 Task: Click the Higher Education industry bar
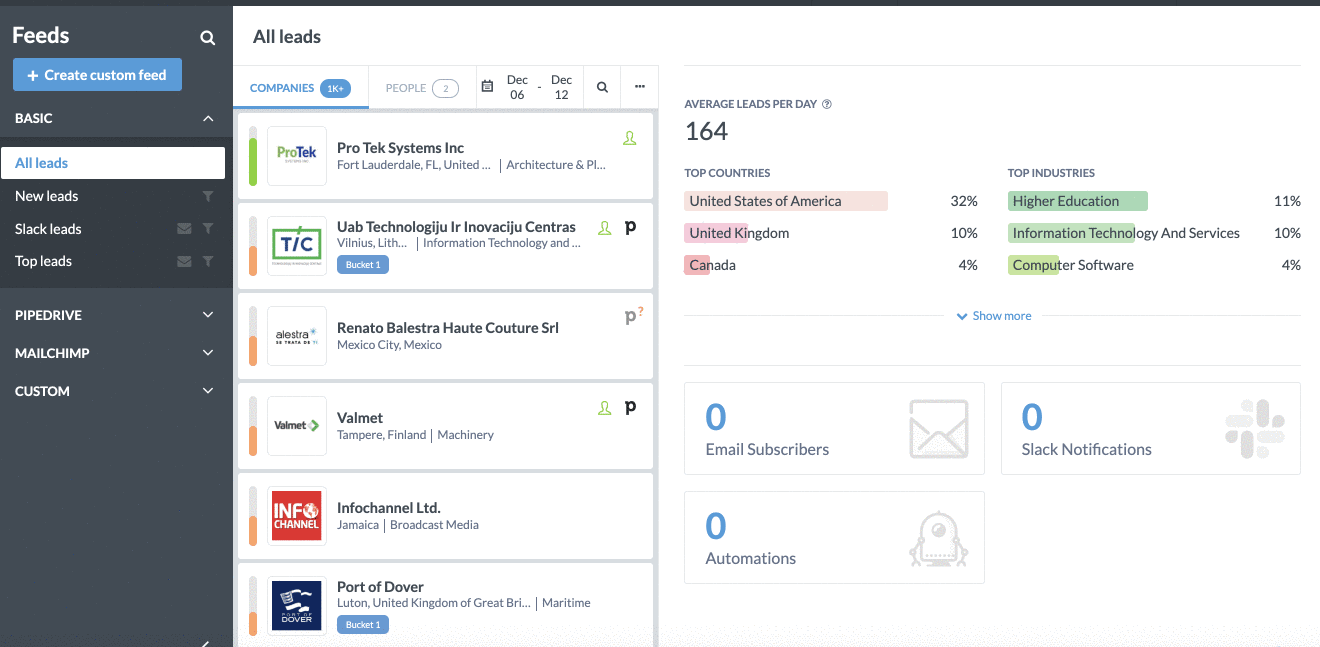point(1078,201)
